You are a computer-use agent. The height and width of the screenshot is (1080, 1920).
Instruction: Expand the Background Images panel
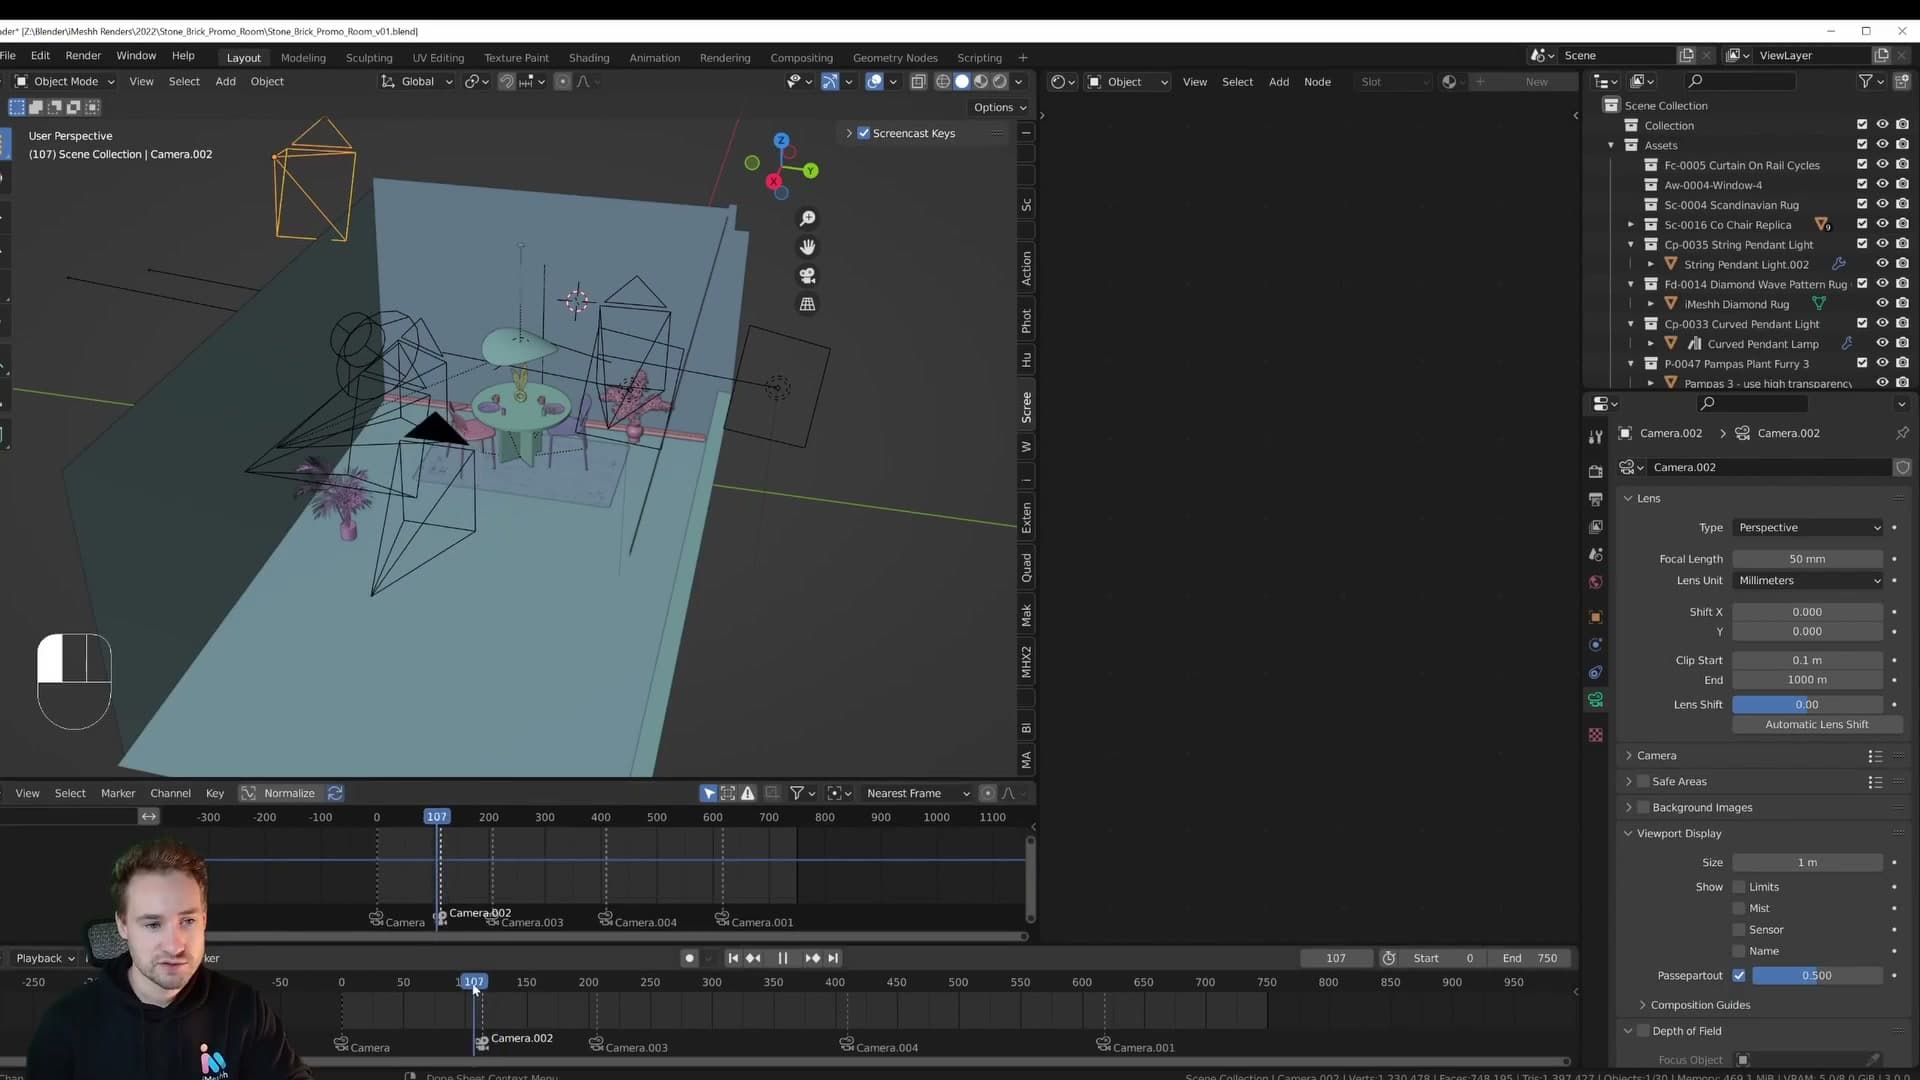tap(1702, 807)
